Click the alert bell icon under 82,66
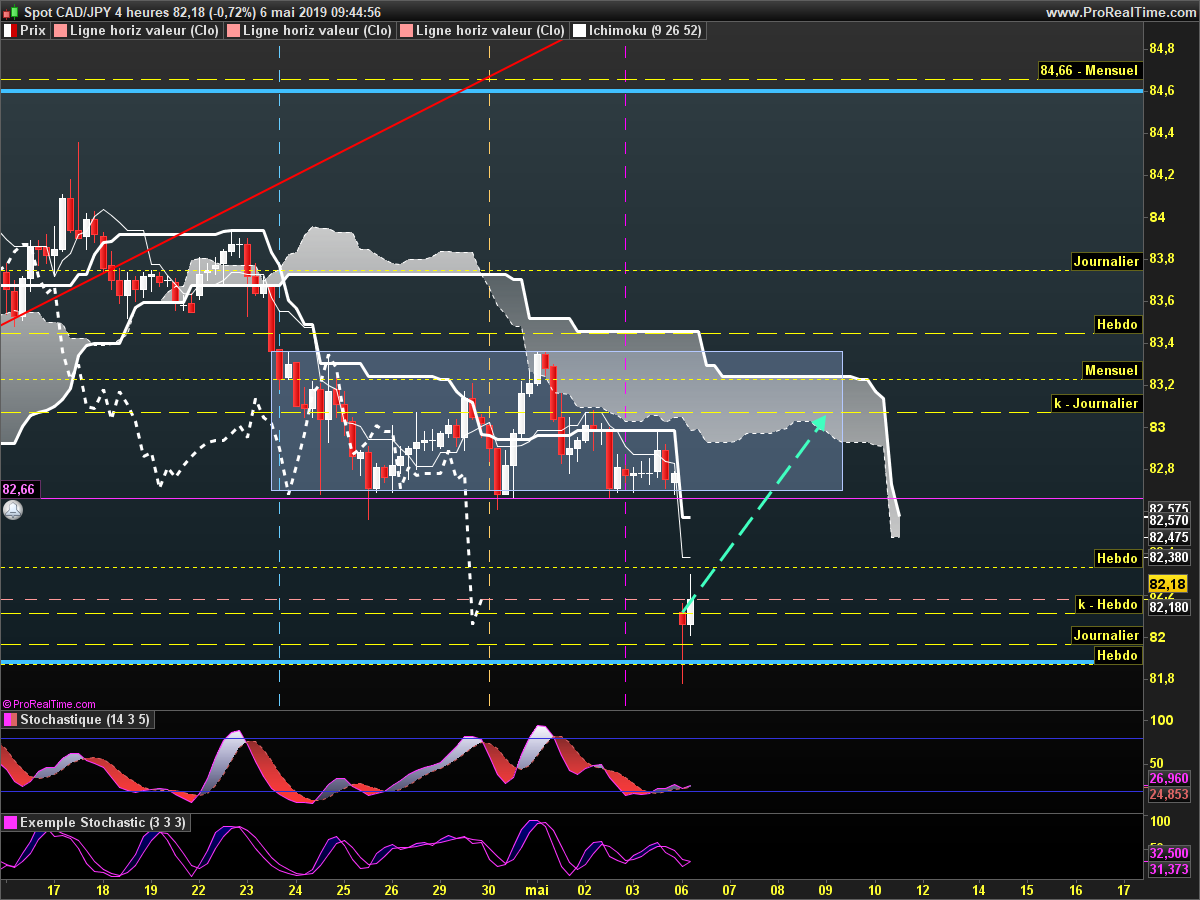The image size is (1200, 900). pos(13,510)
